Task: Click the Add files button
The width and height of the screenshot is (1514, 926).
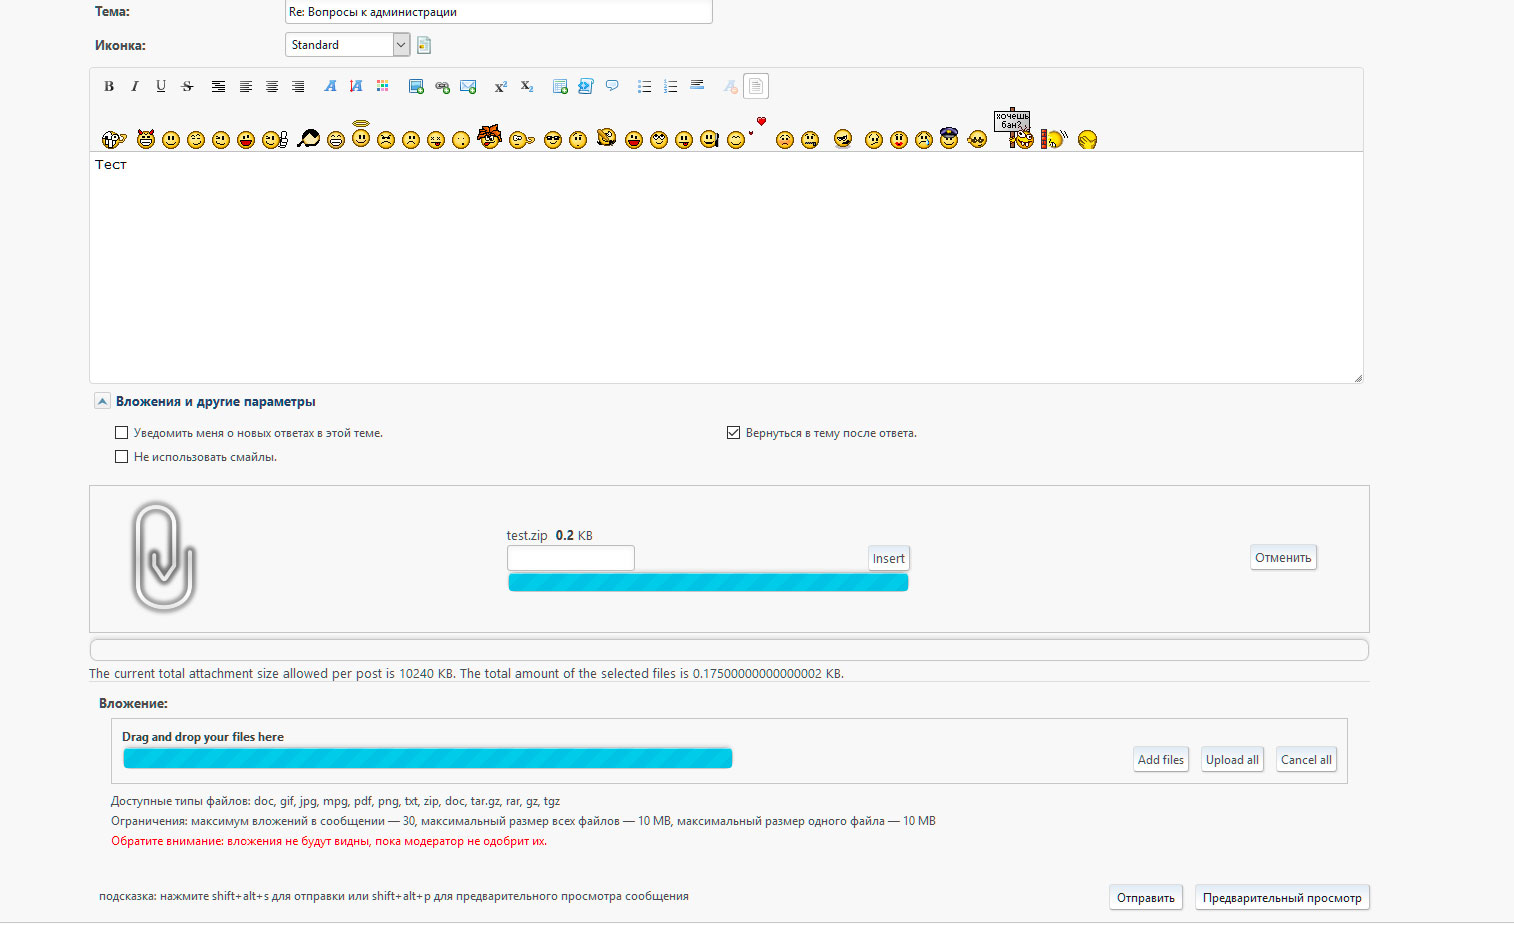Action: point(1161,760)
